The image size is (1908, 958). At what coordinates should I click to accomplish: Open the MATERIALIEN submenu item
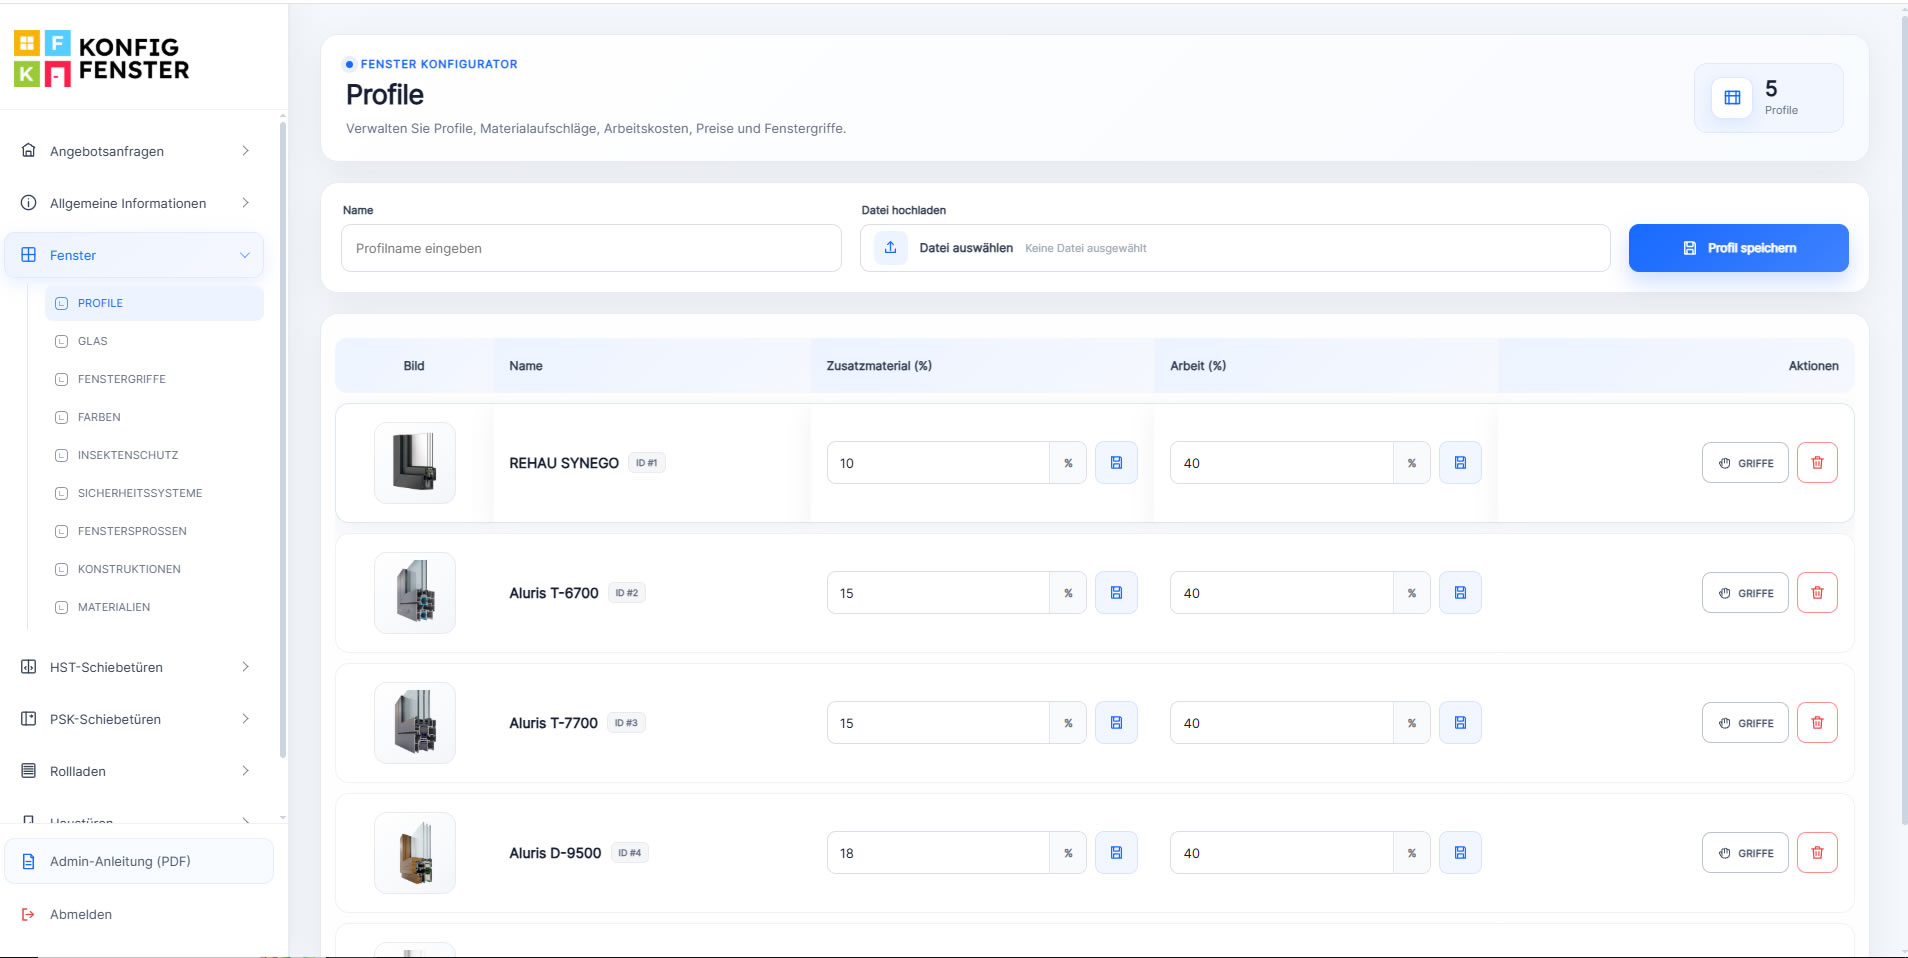pyautogui.click(x=154, y=607)
